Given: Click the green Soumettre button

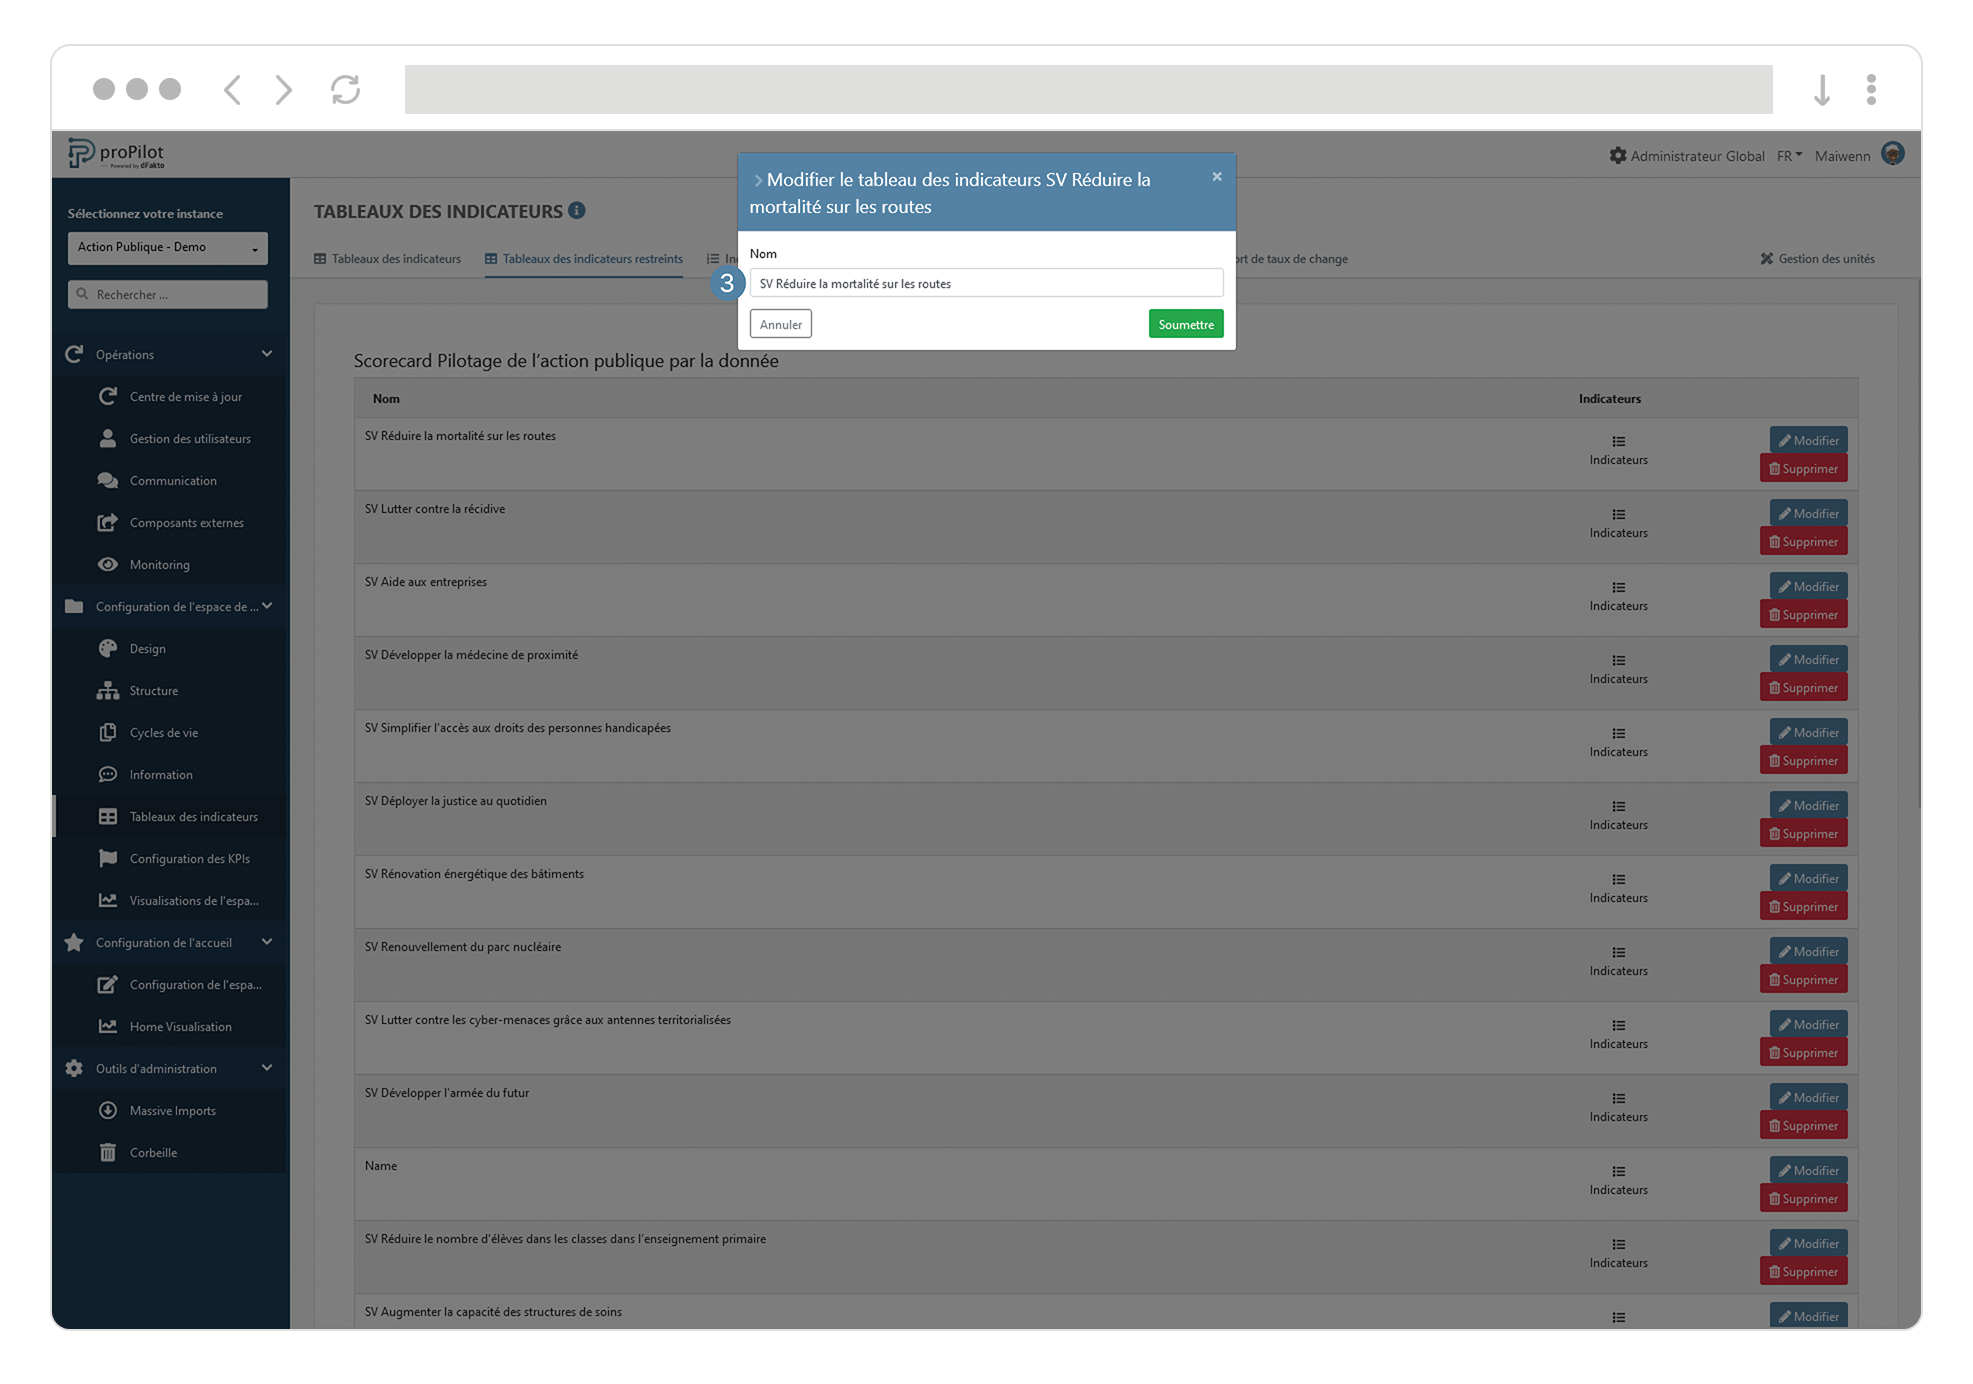Looking at the screenshot, I should (x=1185, y=324).
